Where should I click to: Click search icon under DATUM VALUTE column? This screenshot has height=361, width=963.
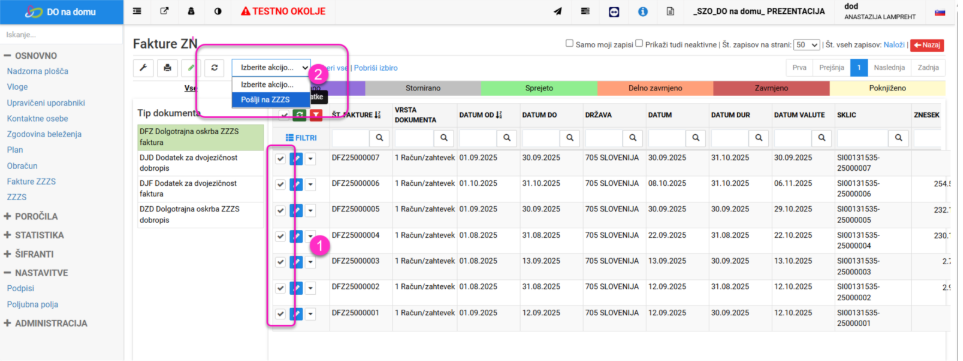(x=822, y=138)
